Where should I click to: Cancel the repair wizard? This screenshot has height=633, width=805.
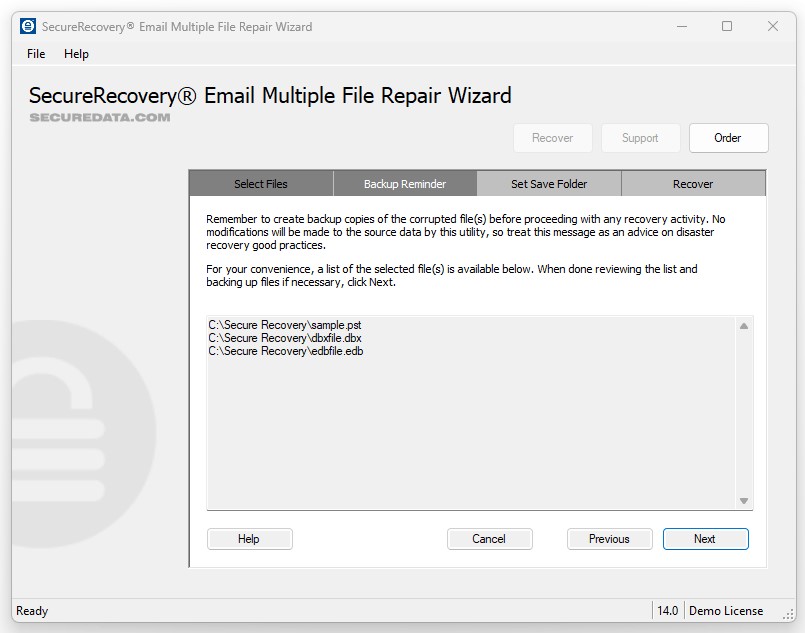click(x=489, y=539)
